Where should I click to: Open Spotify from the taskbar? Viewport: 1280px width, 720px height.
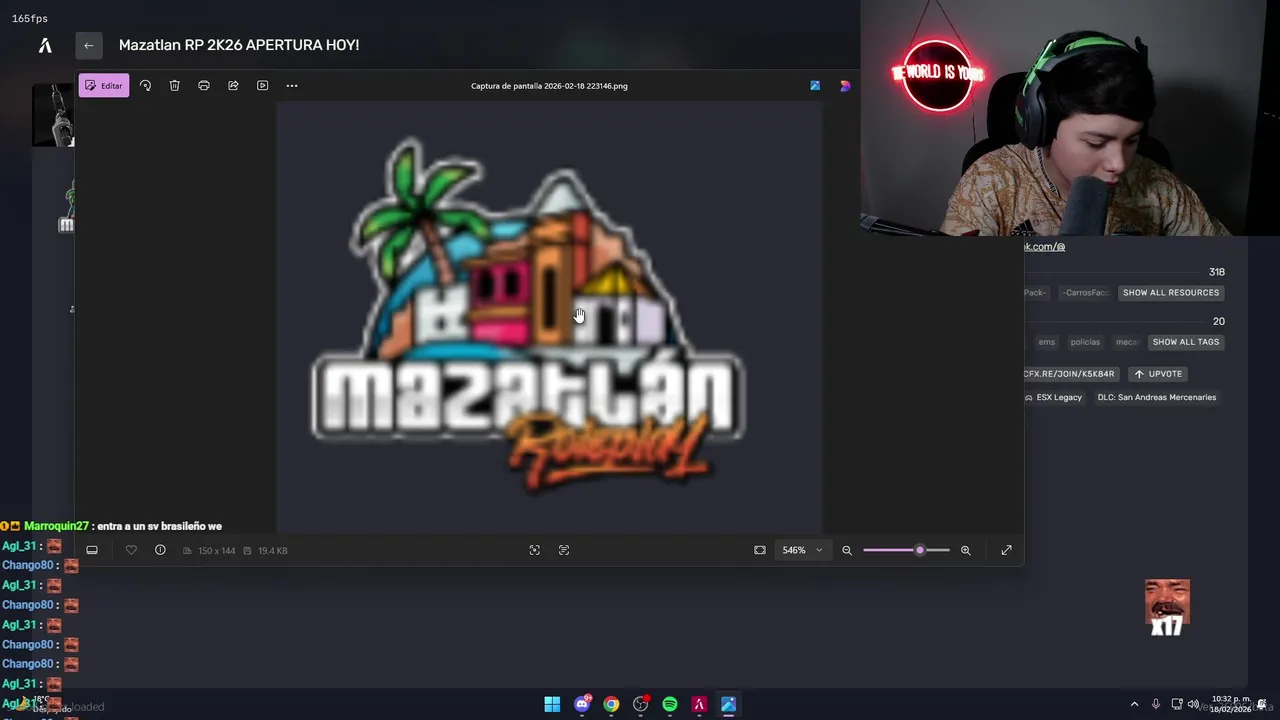(670, 704)
